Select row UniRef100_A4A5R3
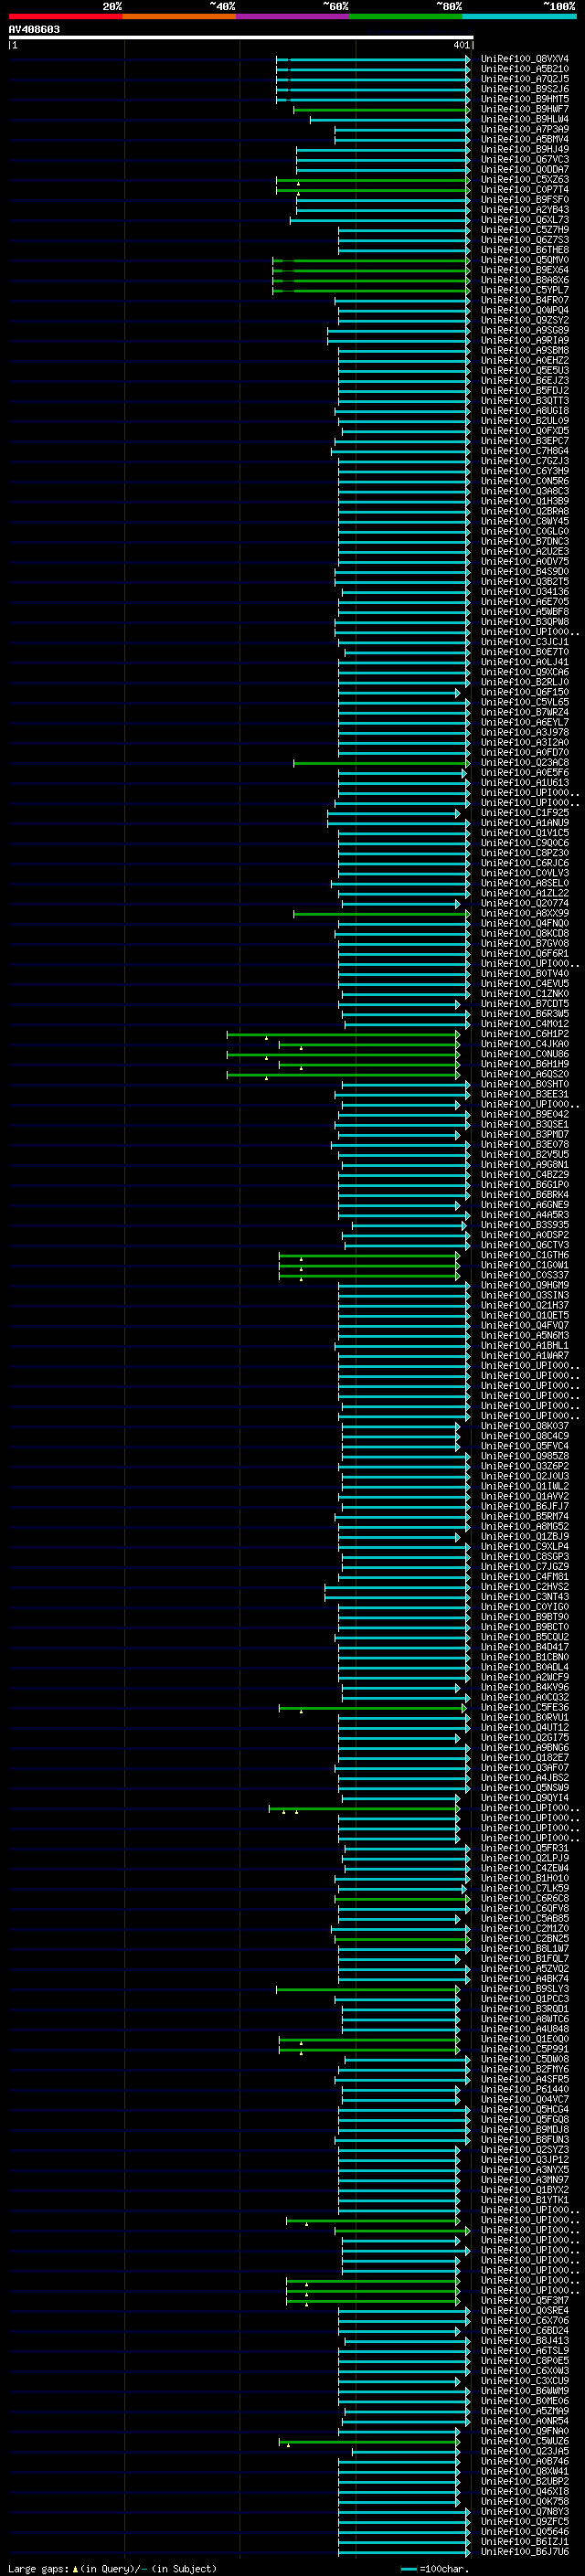 click(x=524, y=1215)
